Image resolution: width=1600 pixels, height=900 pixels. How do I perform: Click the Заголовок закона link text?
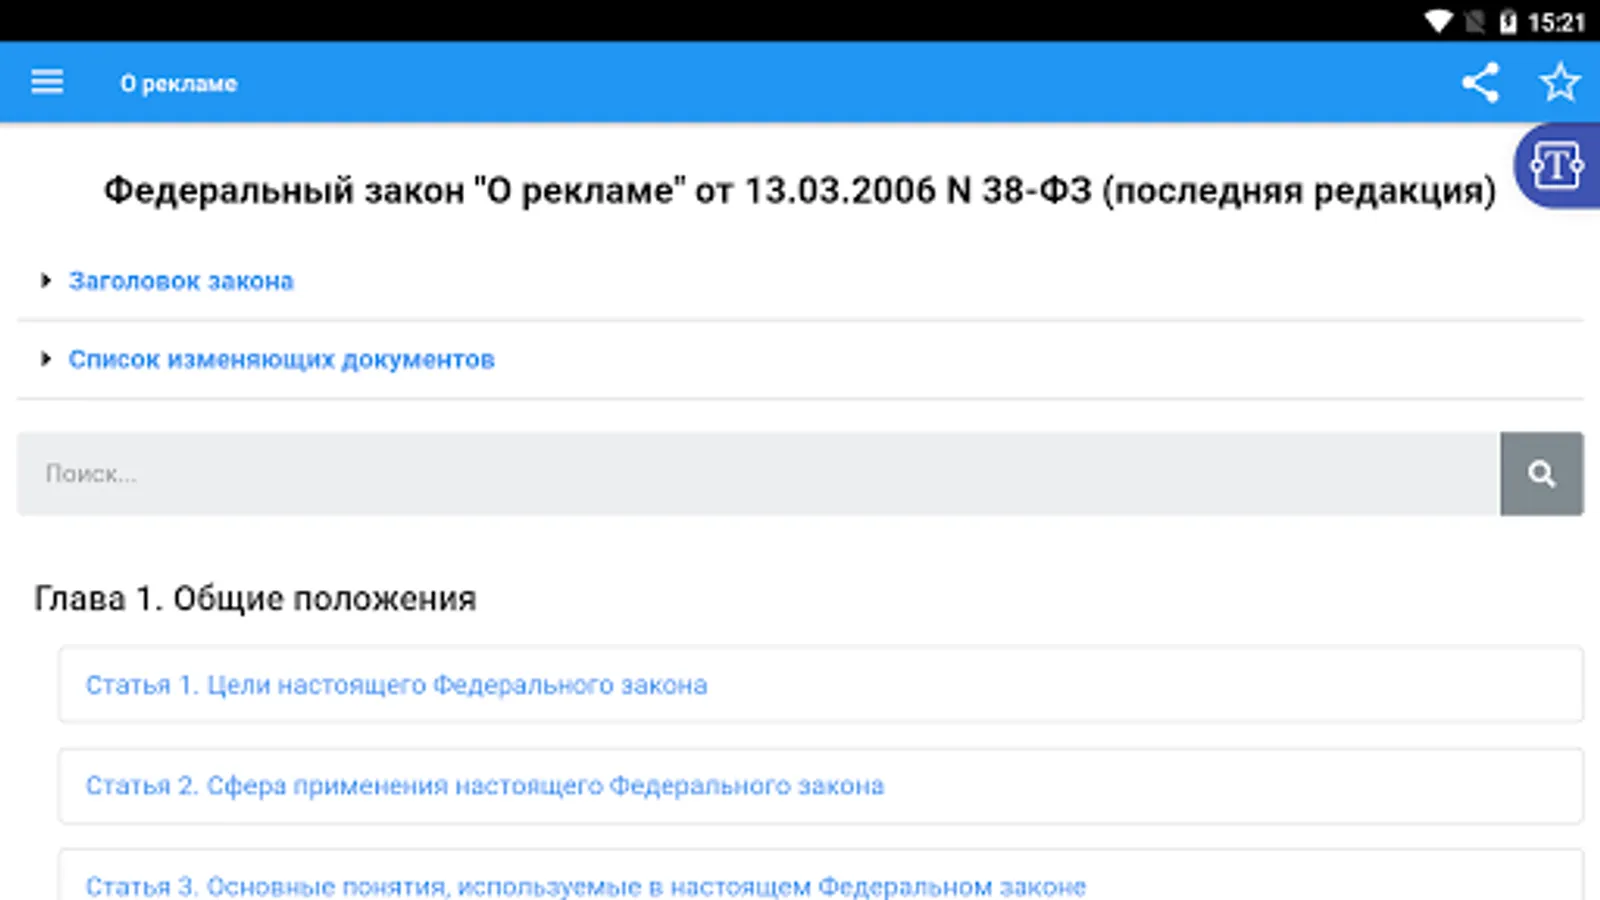point(181,281)
